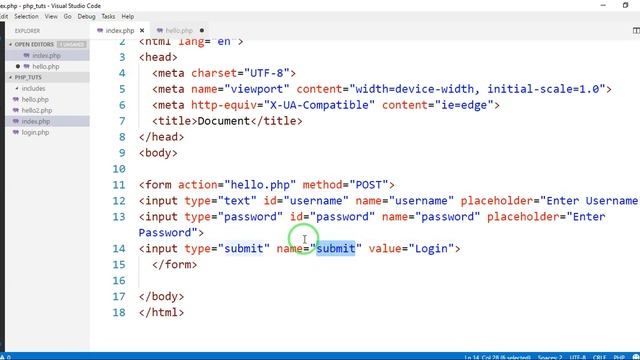Click the "Login" value on line 14

click(431, 249)
